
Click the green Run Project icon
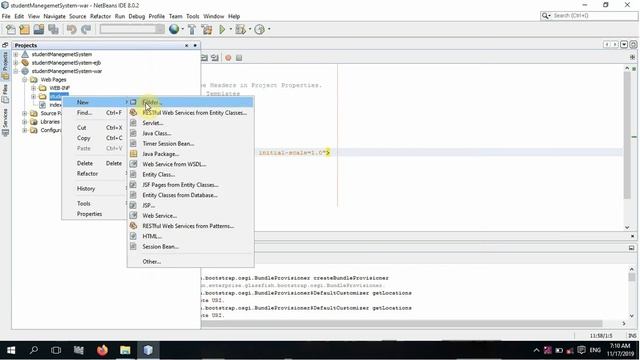[x=222, y=29]
